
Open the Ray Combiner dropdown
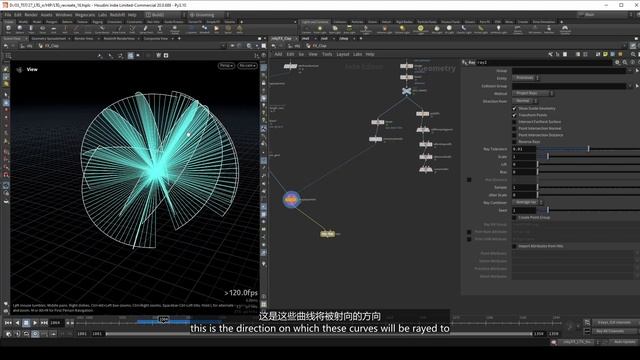[x=527, y=202]
